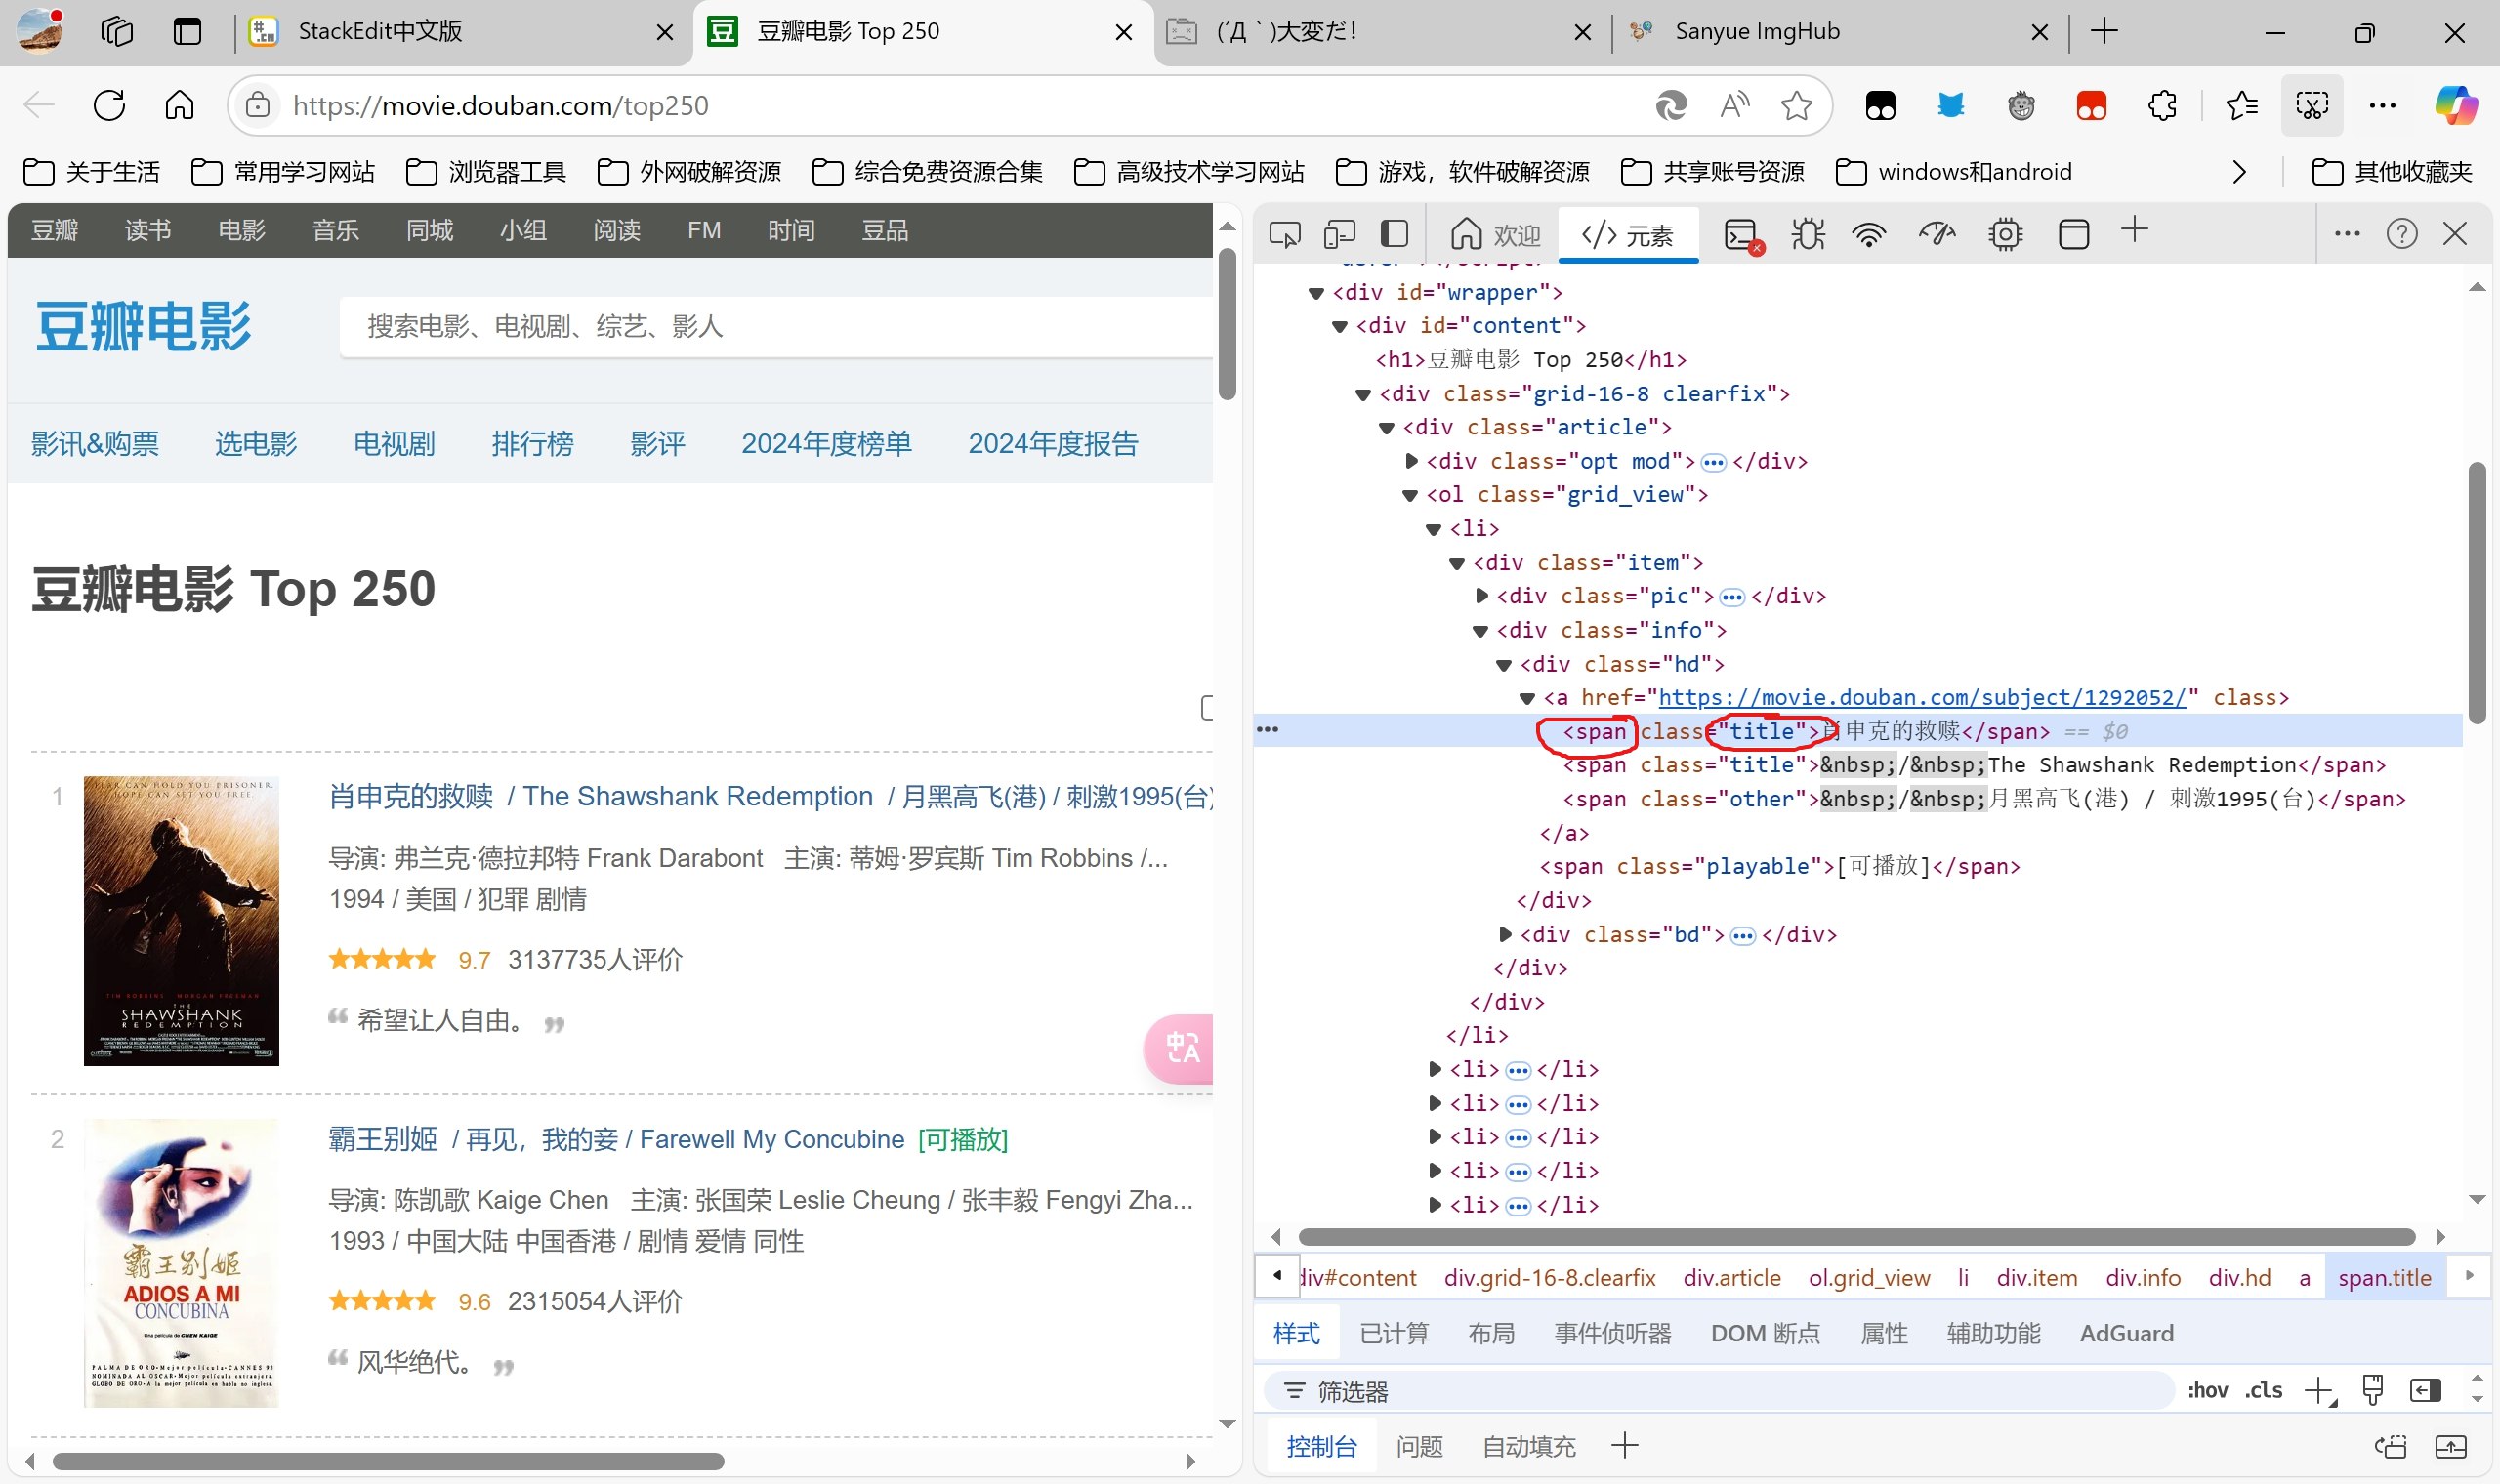Toggle the .cls class editor button
2500x1484 pixels.
(2263, 1390)
